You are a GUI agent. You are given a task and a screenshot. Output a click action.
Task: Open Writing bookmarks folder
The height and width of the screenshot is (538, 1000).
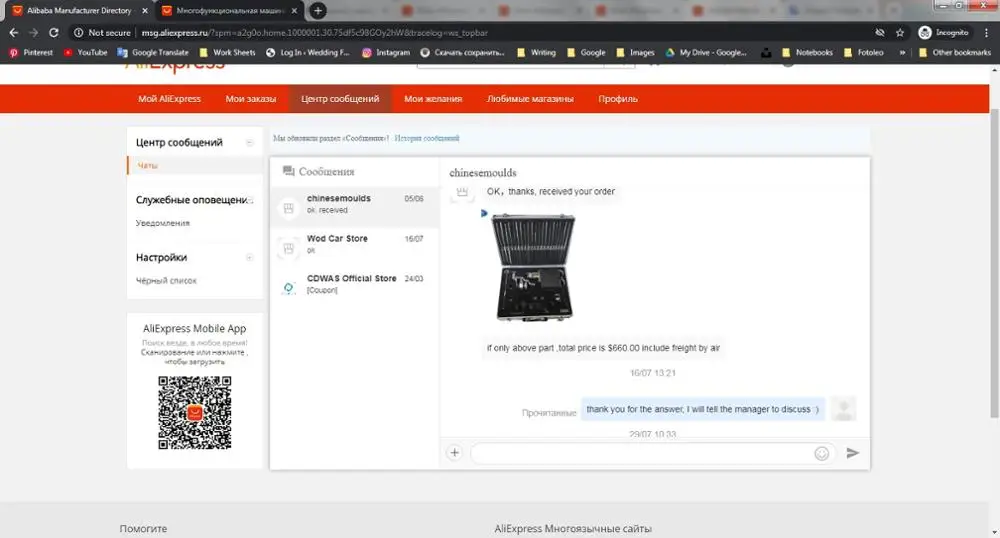(536, 52)
